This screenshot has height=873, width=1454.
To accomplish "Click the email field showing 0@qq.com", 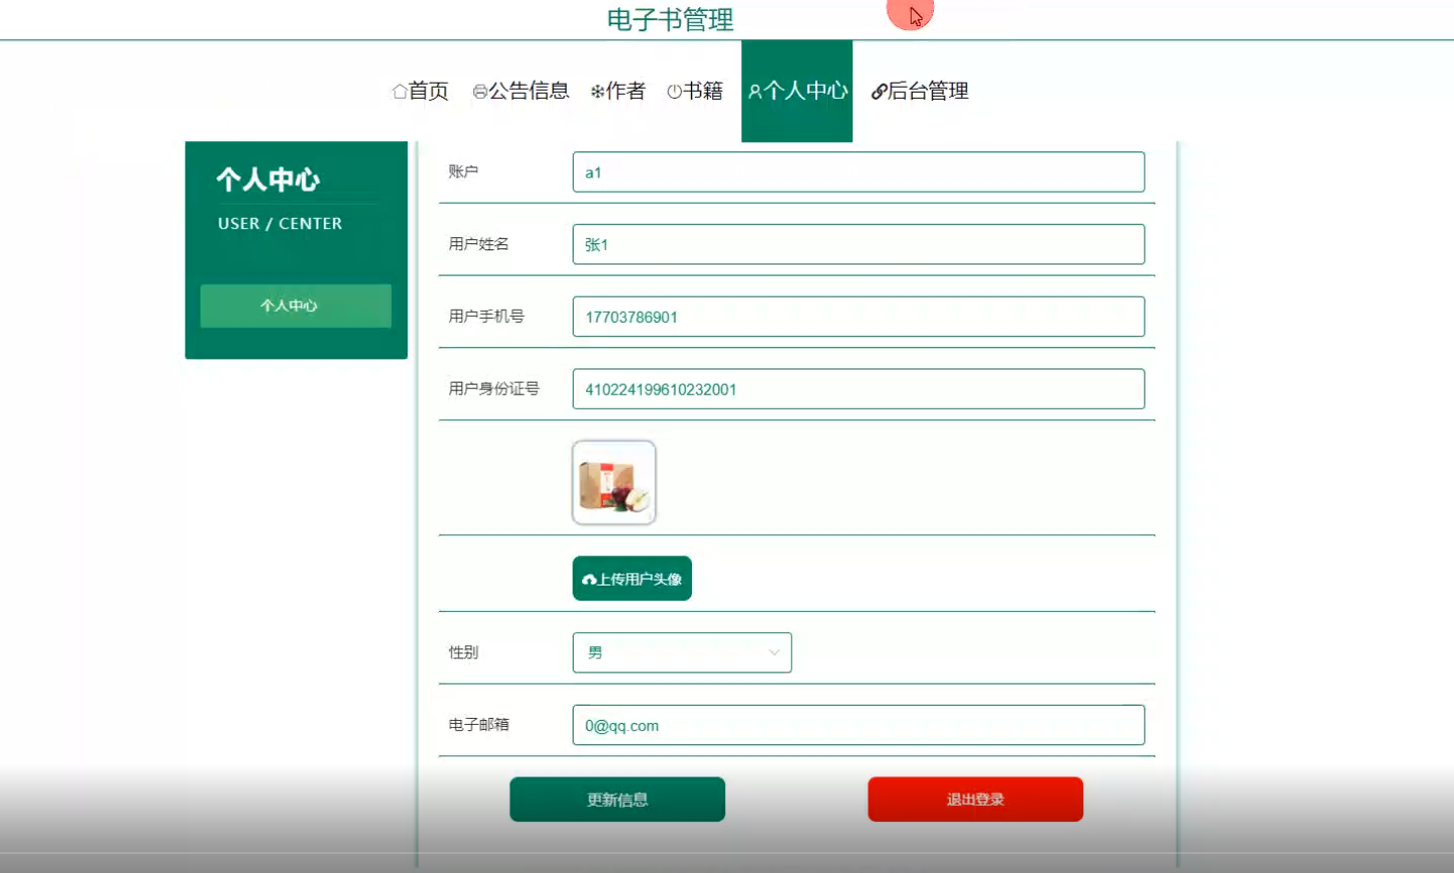I will (857, 724).
